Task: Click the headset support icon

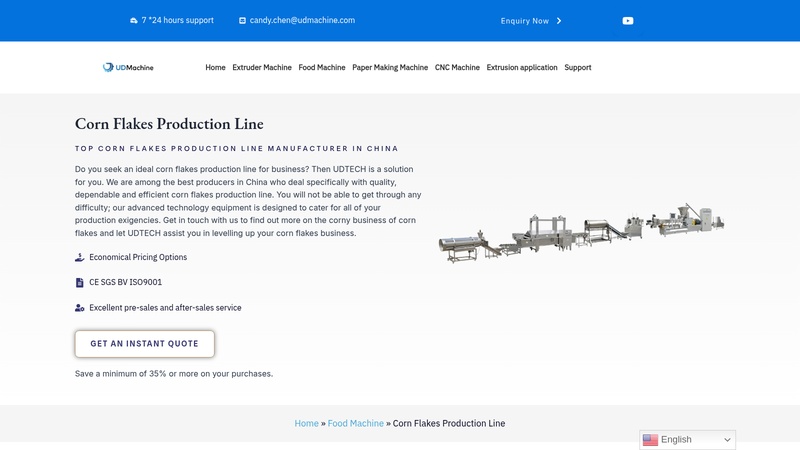Action: 134,20
